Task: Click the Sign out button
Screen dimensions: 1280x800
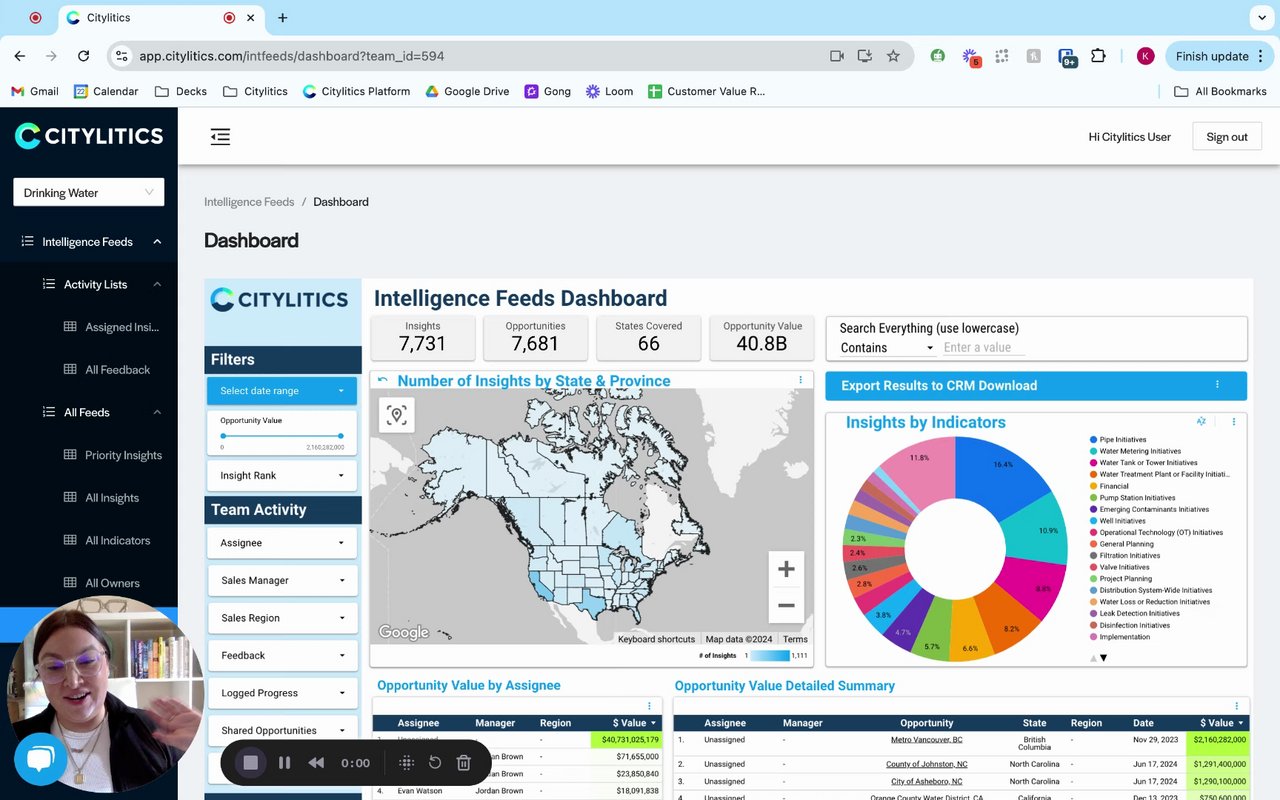Action: click(1227, 137)
